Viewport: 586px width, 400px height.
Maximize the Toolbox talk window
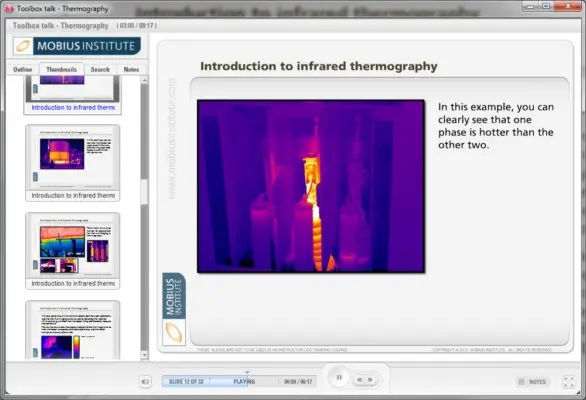(x=546, y=6)
